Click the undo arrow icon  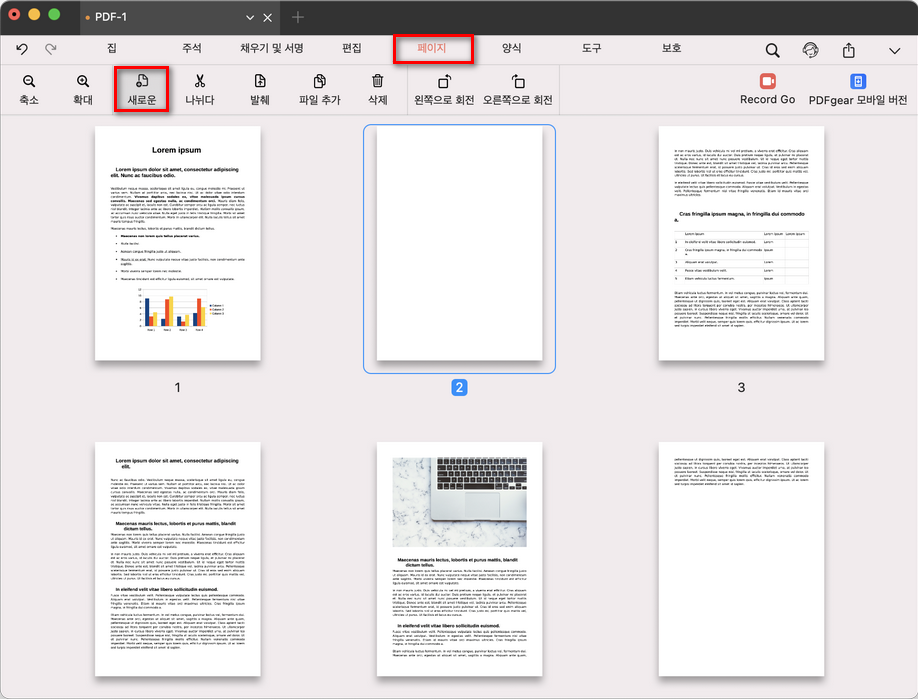(x=21, y=47)
